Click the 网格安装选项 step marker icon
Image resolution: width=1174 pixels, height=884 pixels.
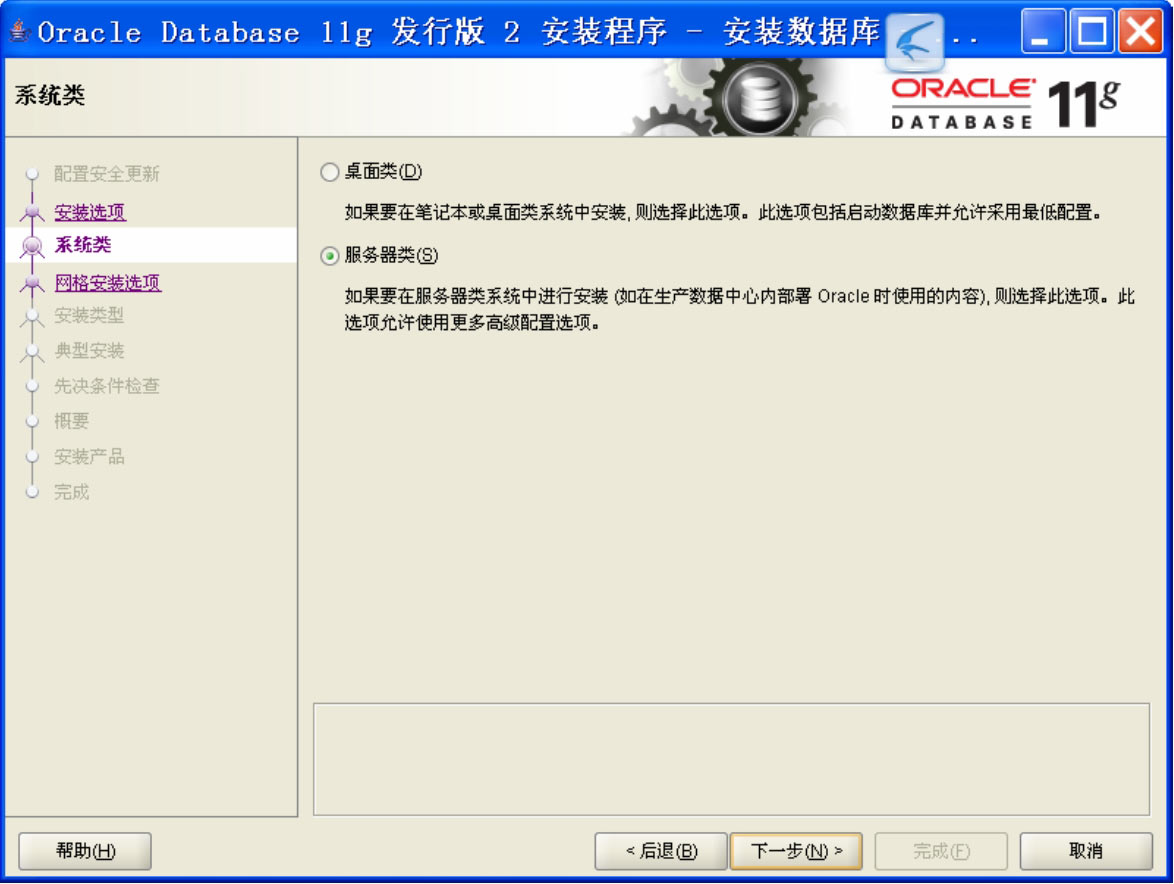(x=31, y=283)
